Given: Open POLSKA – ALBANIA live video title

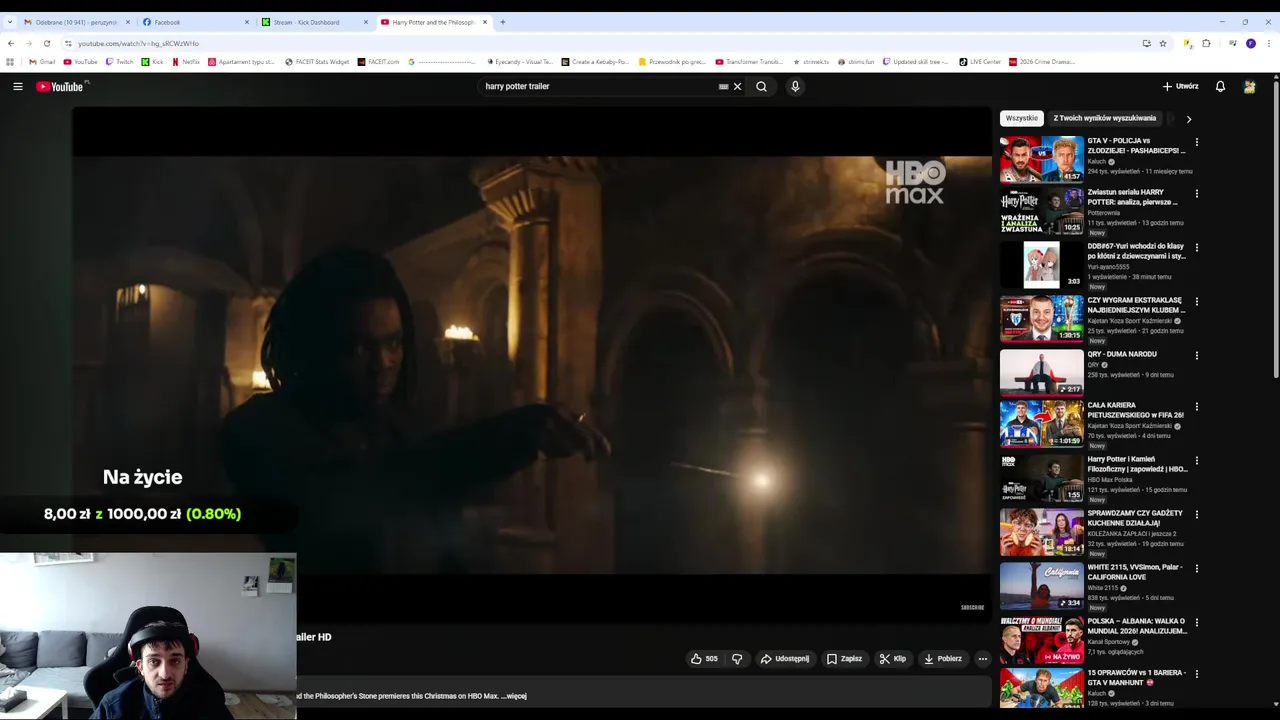Looking at the screenshot, I should 1137,626.
